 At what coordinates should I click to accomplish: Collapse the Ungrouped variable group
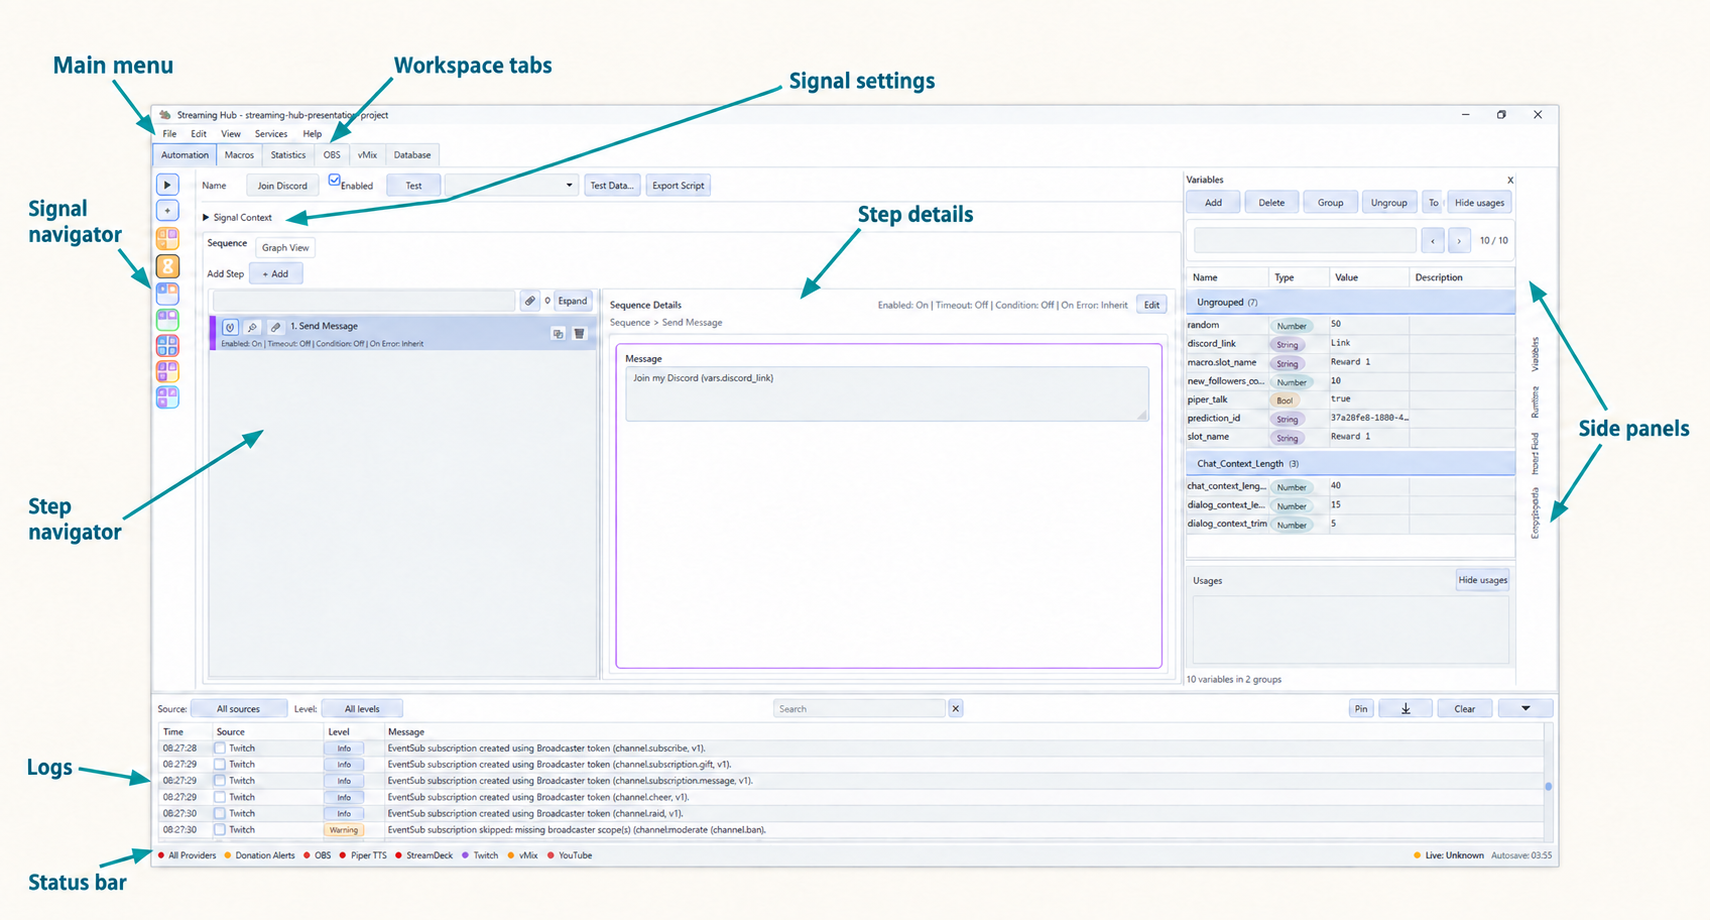coord(1350,302)
